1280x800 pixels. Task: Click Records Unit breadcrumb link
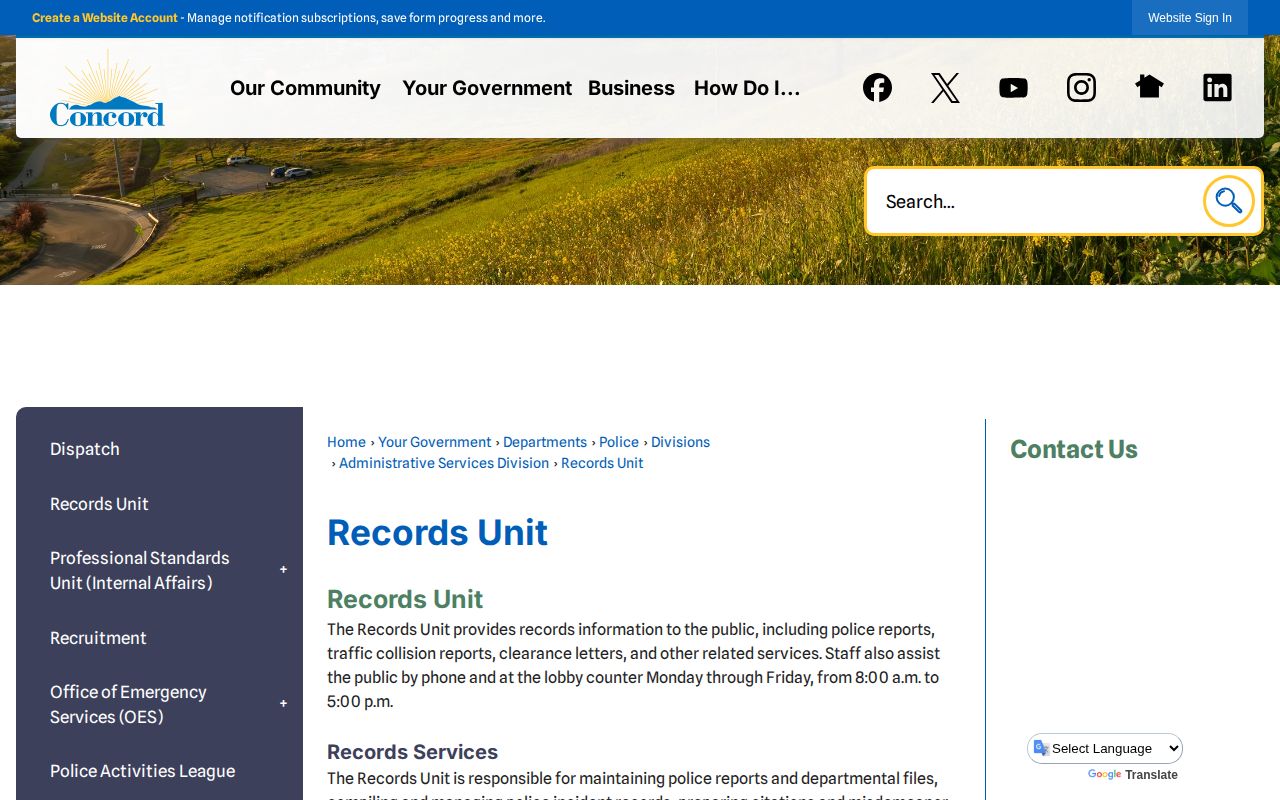coord(602,463)
